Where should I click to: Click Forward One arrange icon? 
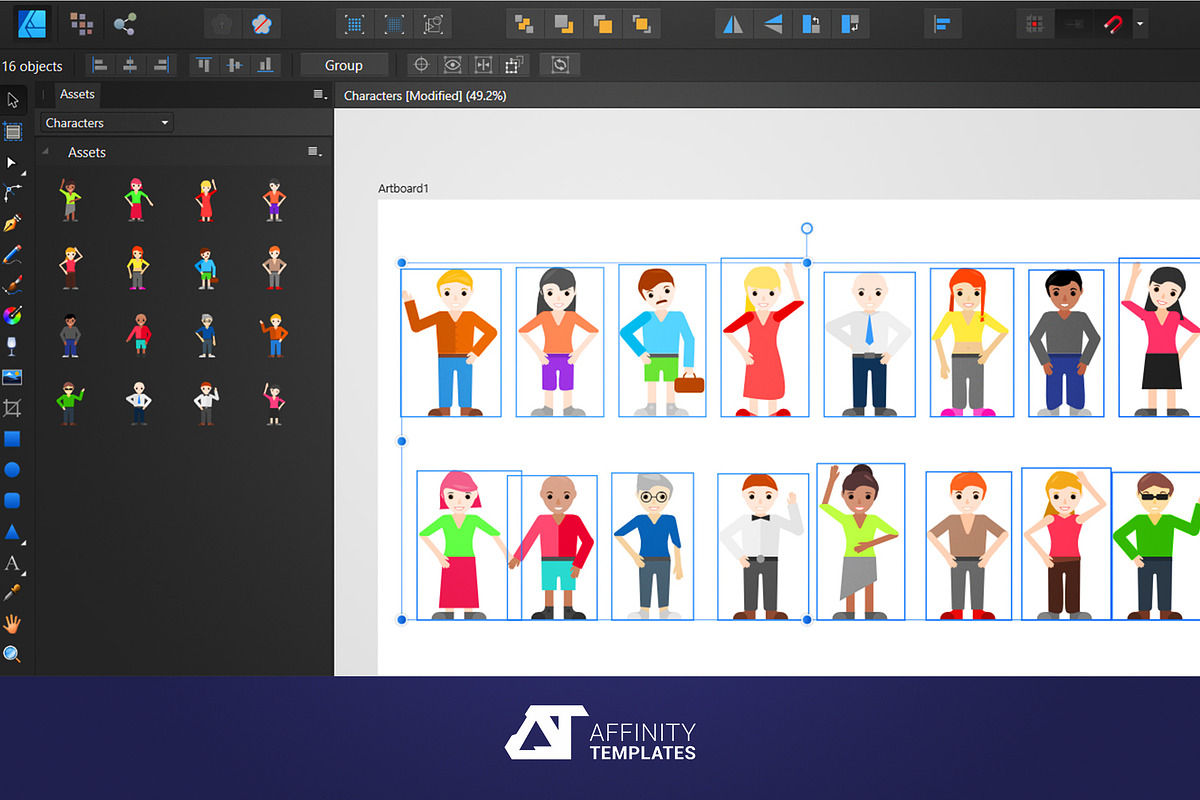point(603,23)
